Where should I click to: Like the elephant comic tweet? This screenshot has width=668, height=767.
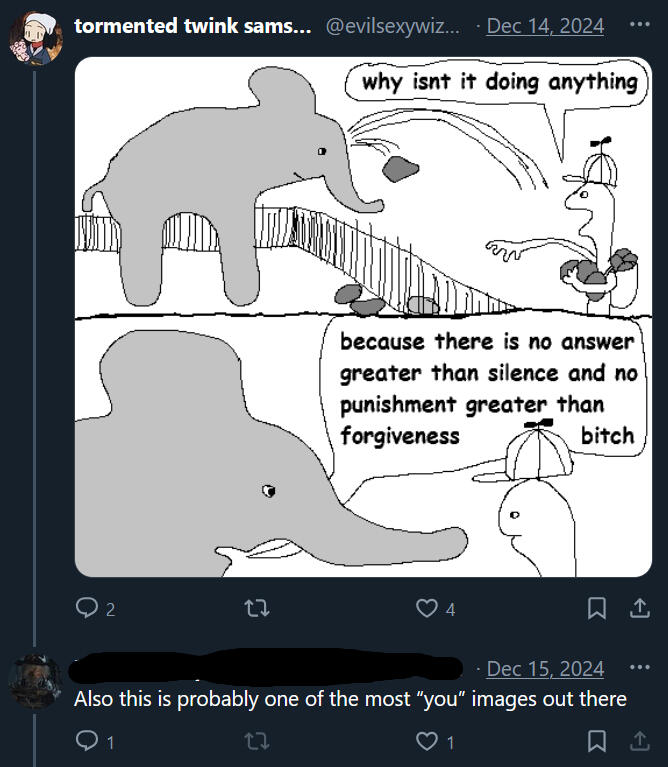427,609
